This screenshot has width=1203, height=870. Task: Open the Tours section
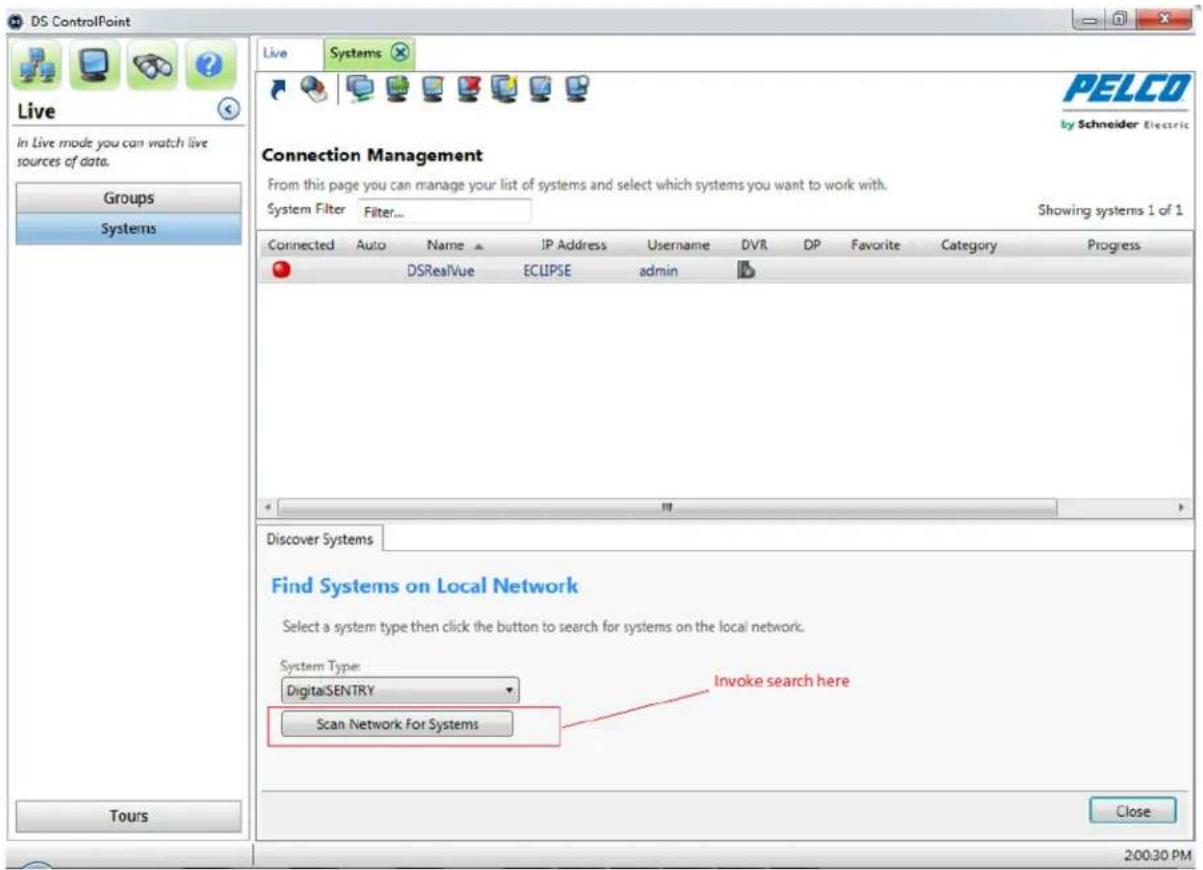click(x=129, y=816)
